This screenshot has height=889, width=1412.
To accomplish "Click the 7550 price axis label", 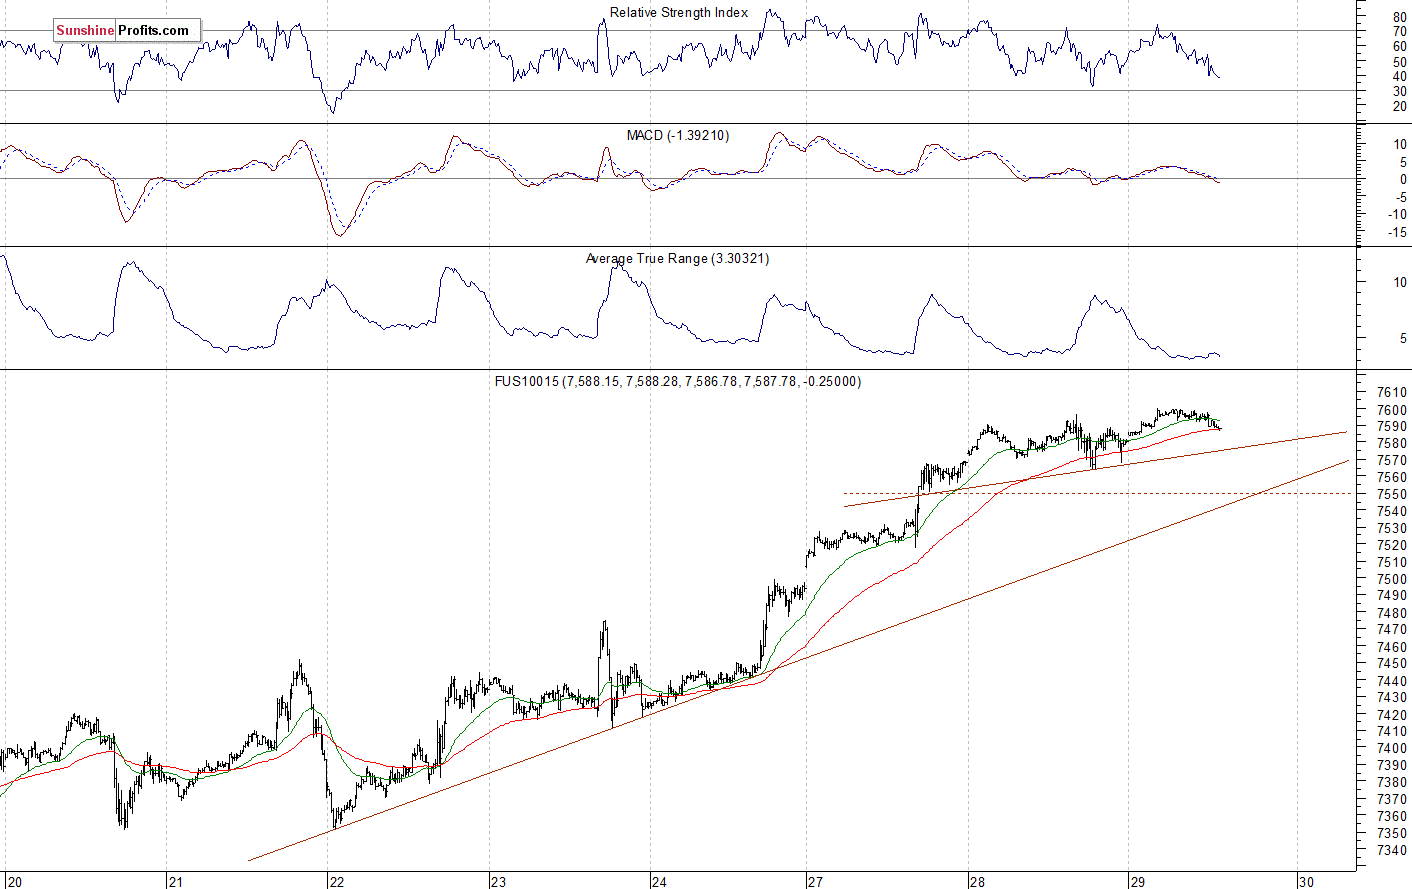I will 1391,494.
